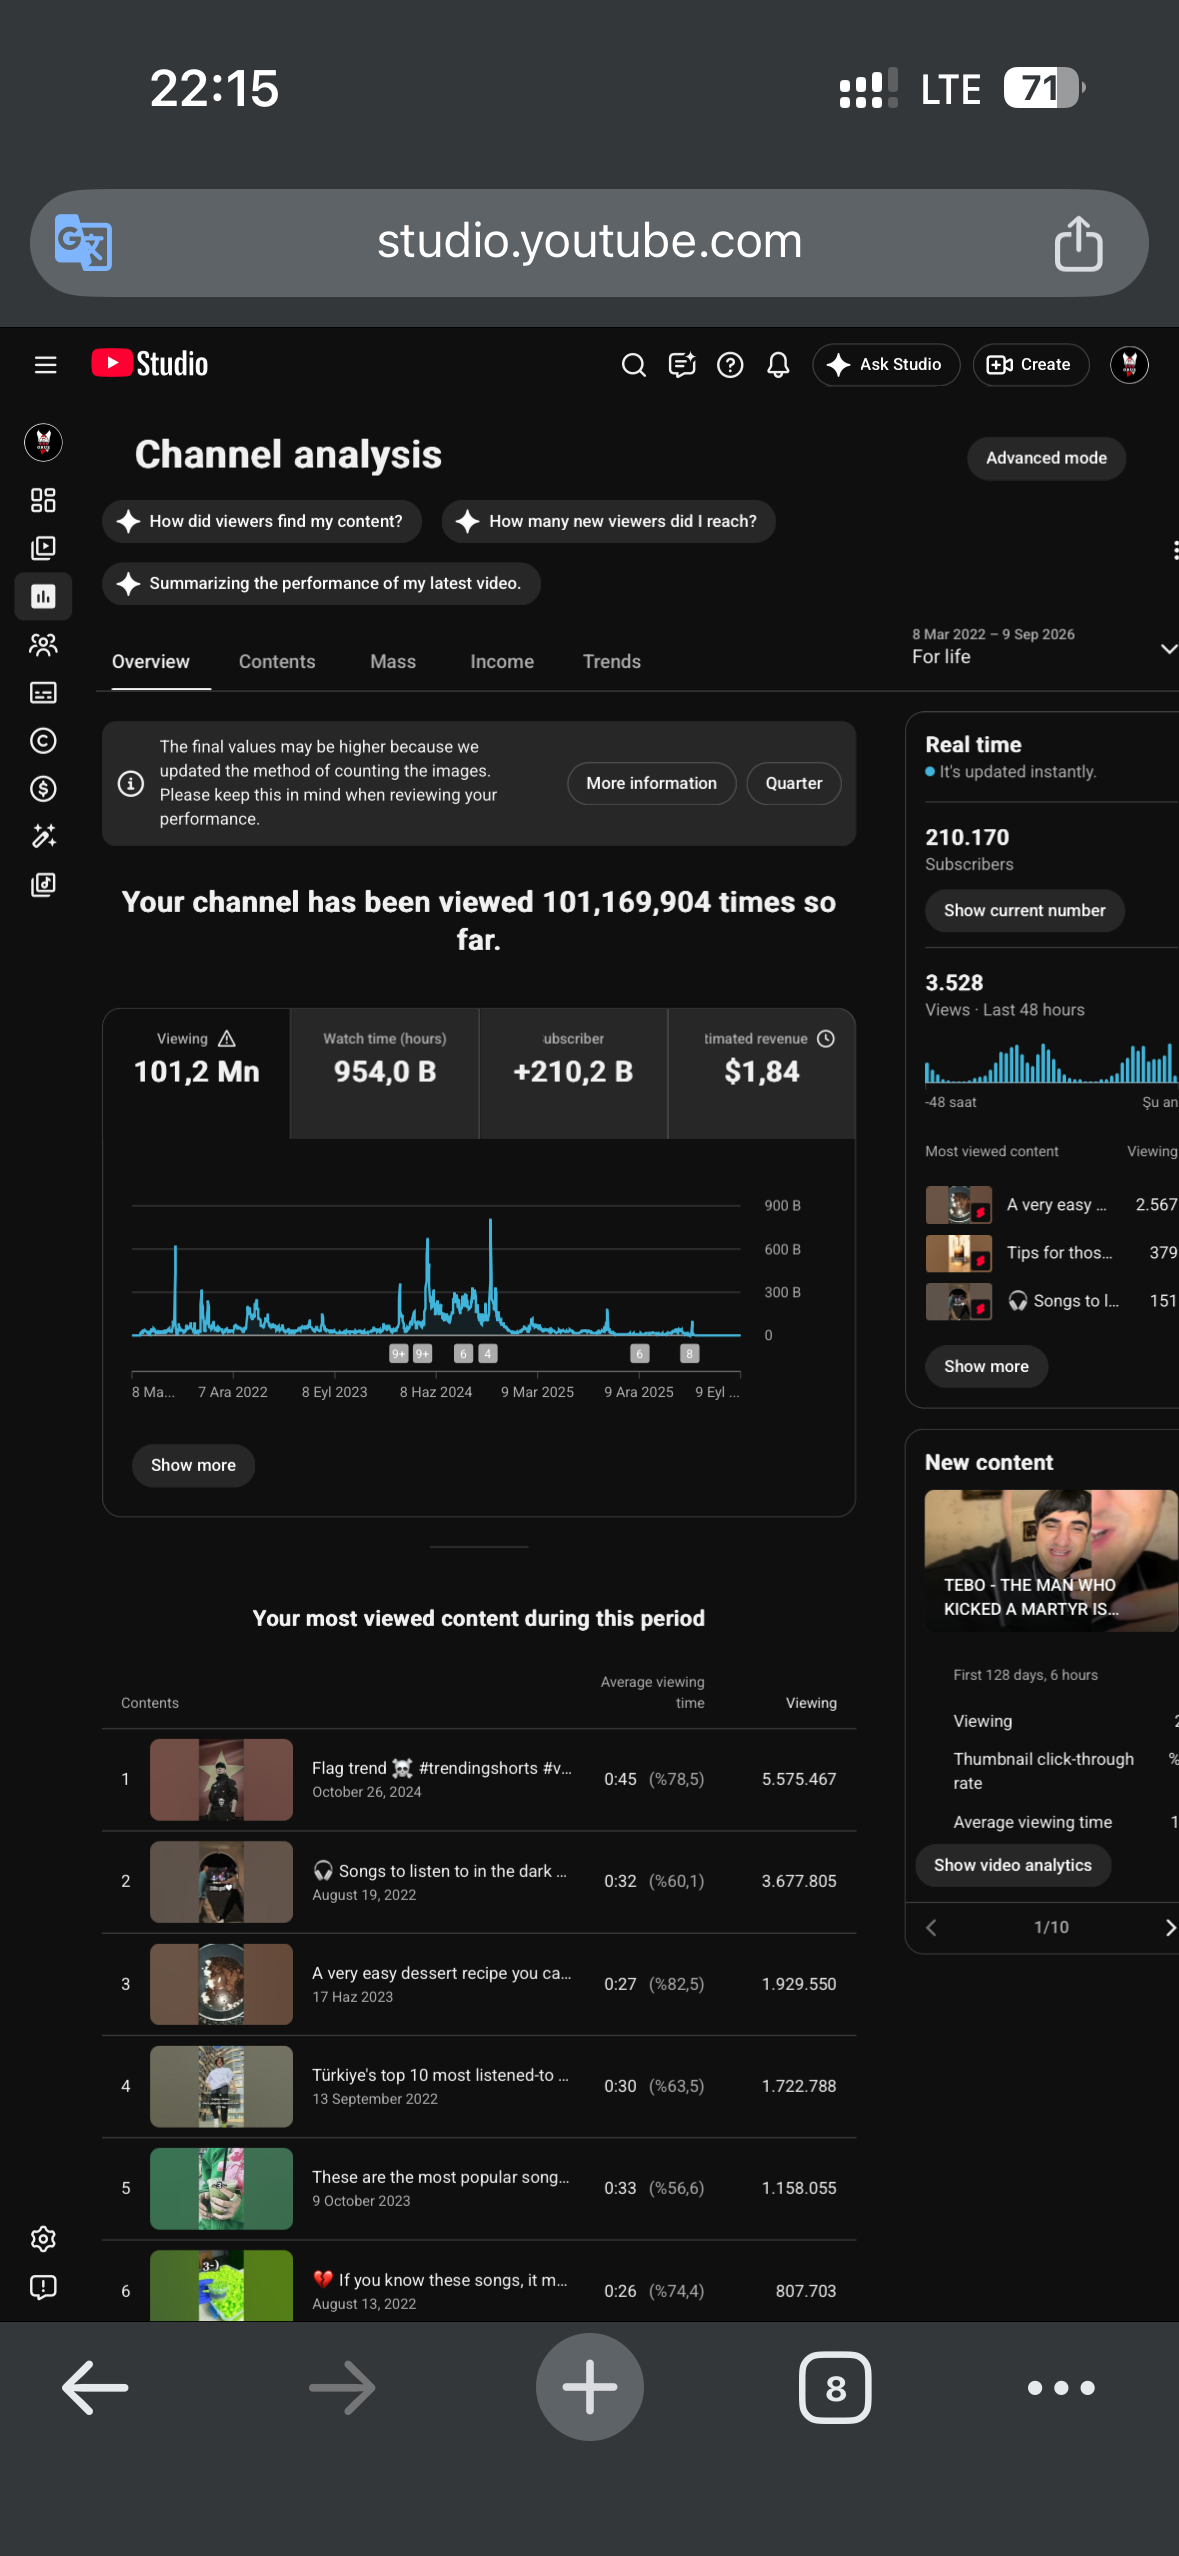This screenshot has width=1179, height=2556.
Task: Open A very easy dessert recipe video row
Action: 478,1984
